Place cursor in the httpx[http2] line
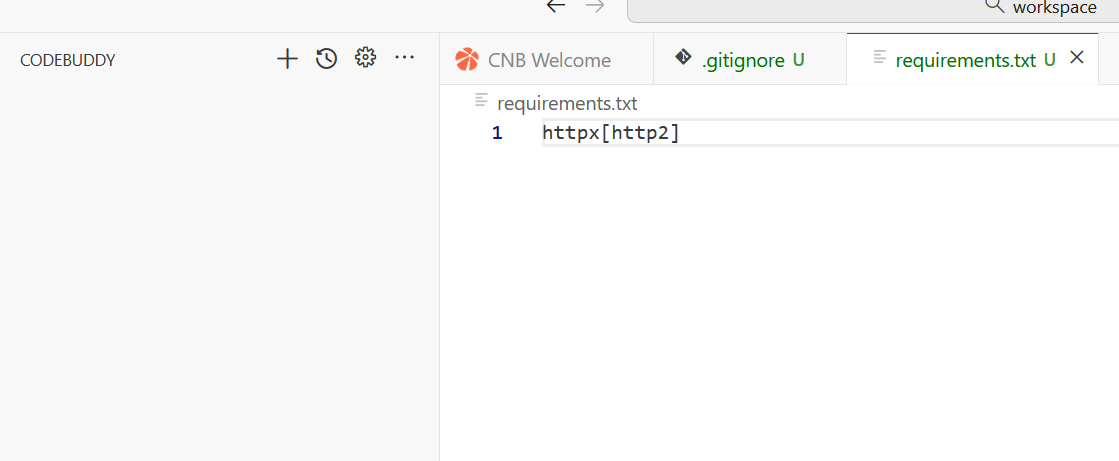The width and height of the screenshot is (1119, 461). coord(611,133)
